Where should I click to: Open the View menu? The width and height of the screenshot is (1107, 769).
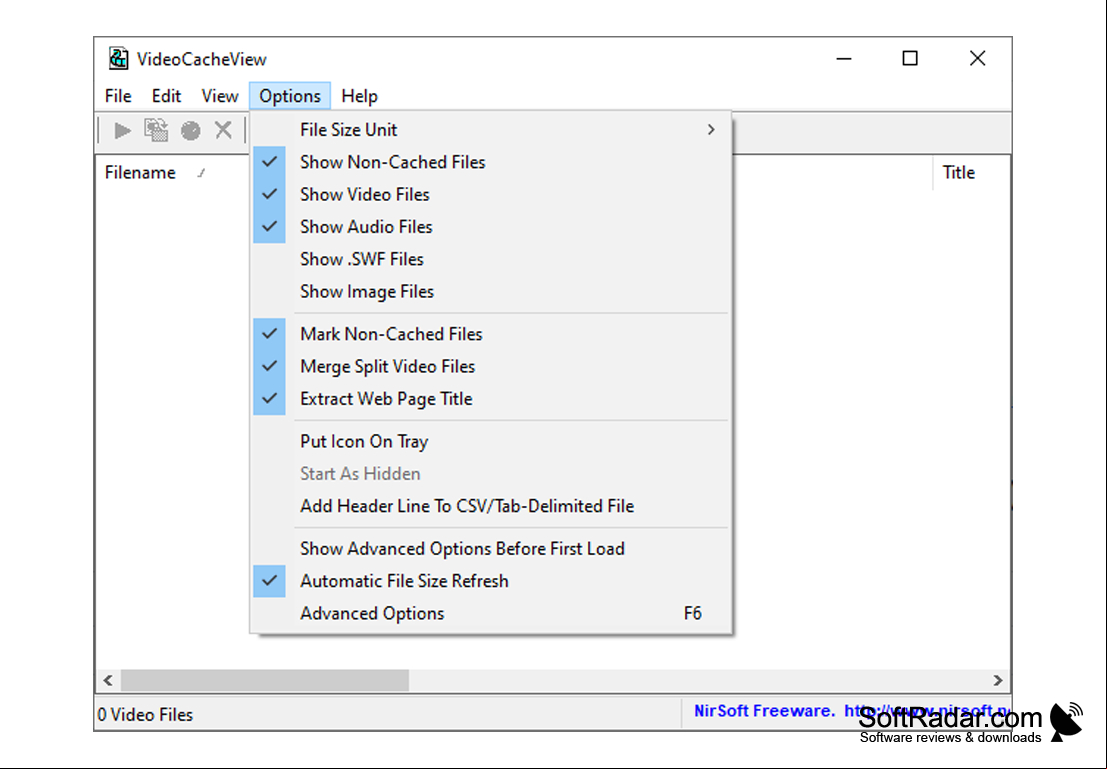220,96
